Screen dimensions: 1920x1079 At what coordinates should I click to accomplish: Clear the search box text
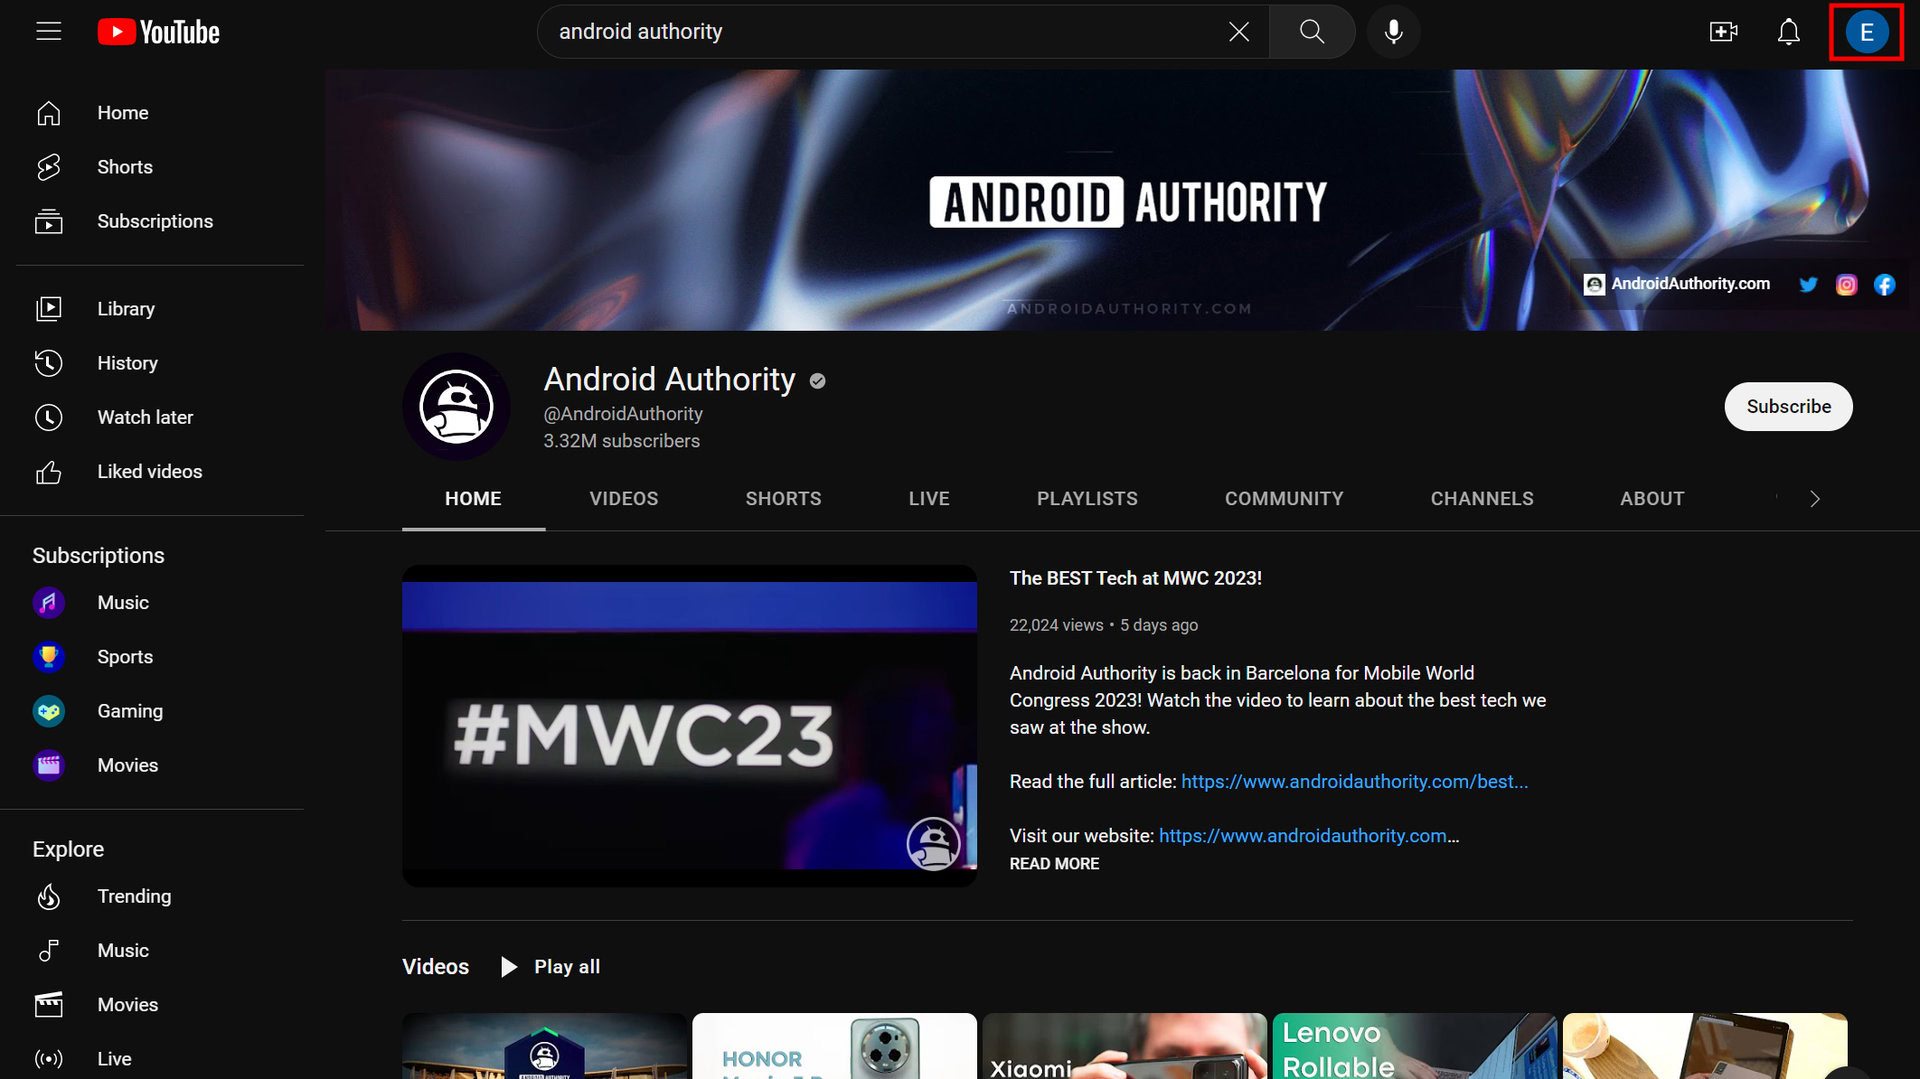tap(1239, 32)
